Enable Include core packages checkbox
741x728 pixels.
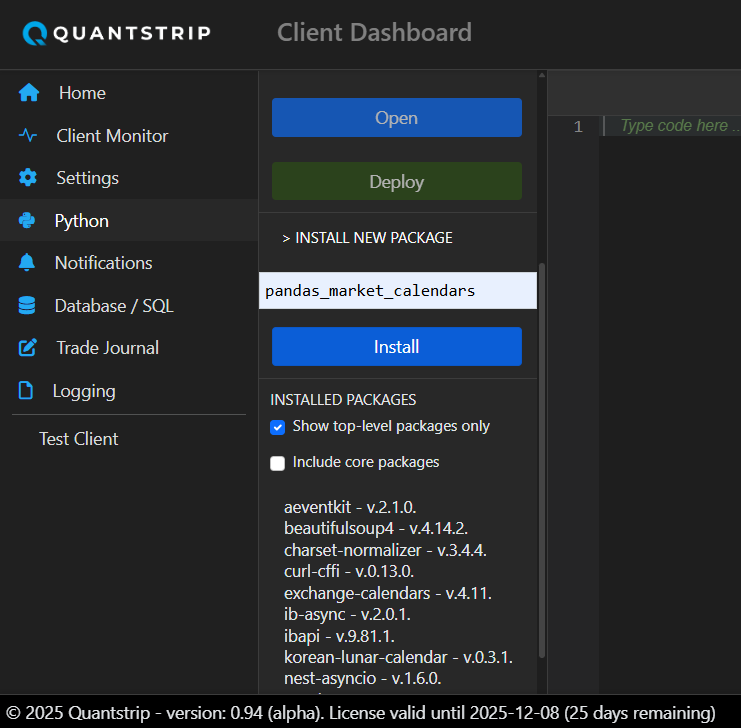point(277,463)
